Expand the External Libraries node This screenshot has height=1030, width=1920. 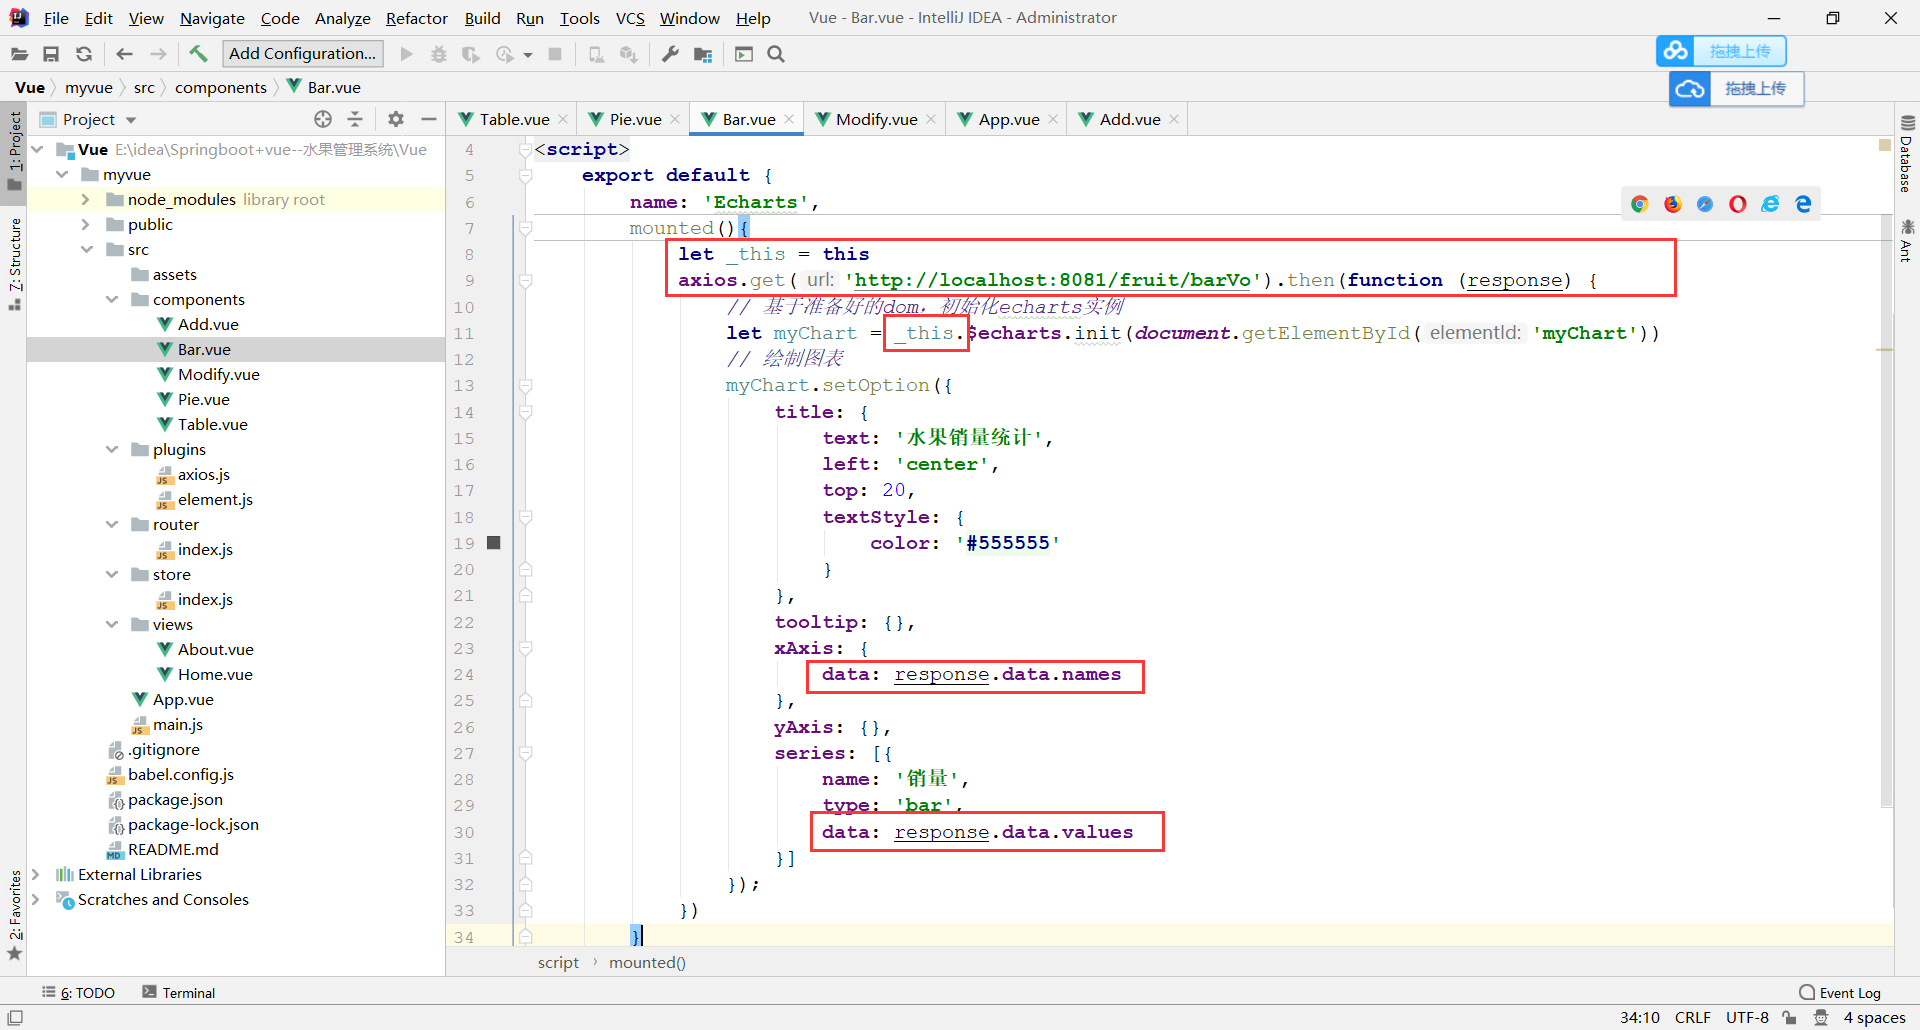click(x=37, y=874)
